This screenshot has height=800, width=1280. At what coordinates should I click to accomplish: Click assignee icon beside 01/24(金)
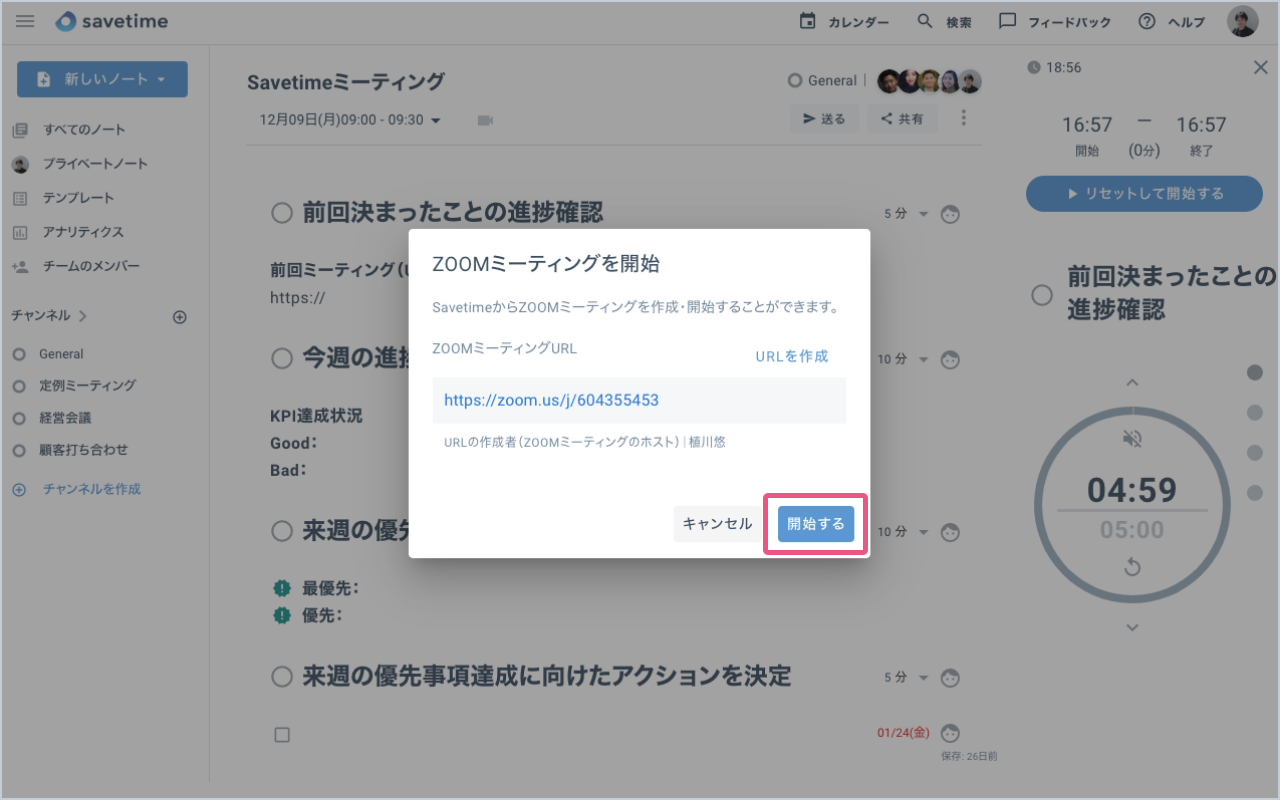(951, 733)
